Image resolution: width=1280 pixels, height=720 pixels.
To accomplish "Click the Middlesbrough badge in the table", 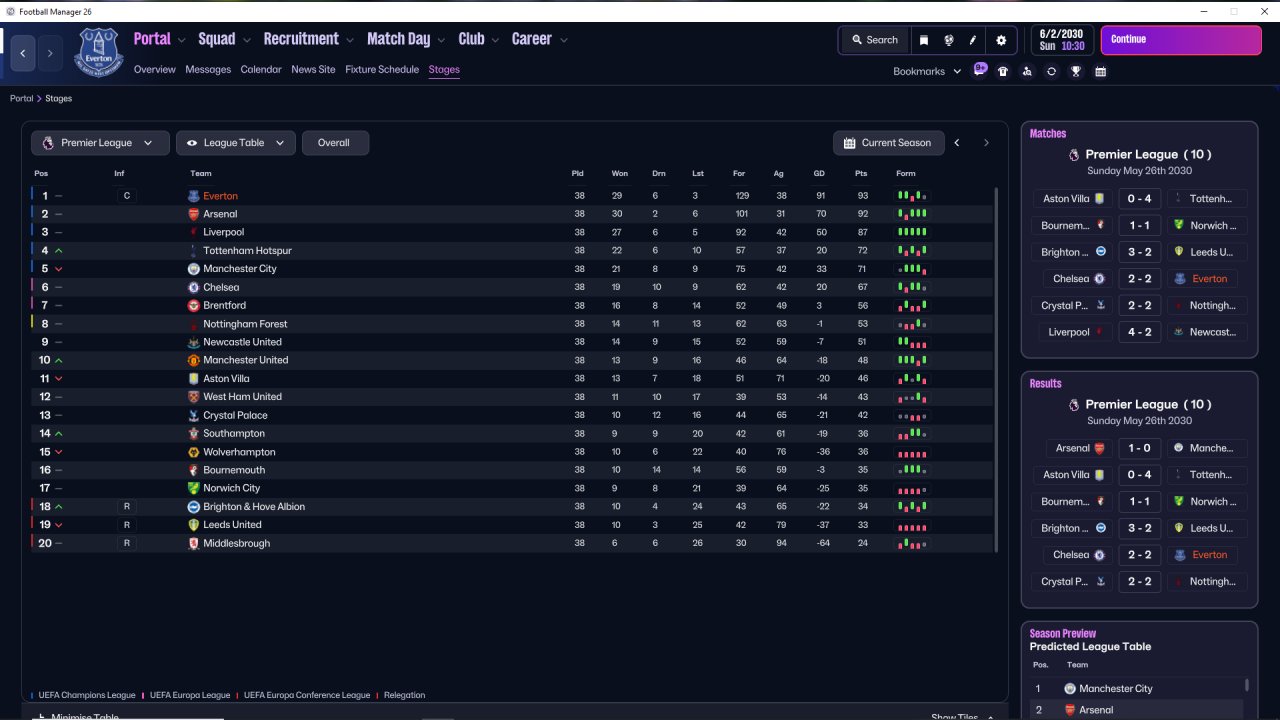I will click(x=194, y=543).
